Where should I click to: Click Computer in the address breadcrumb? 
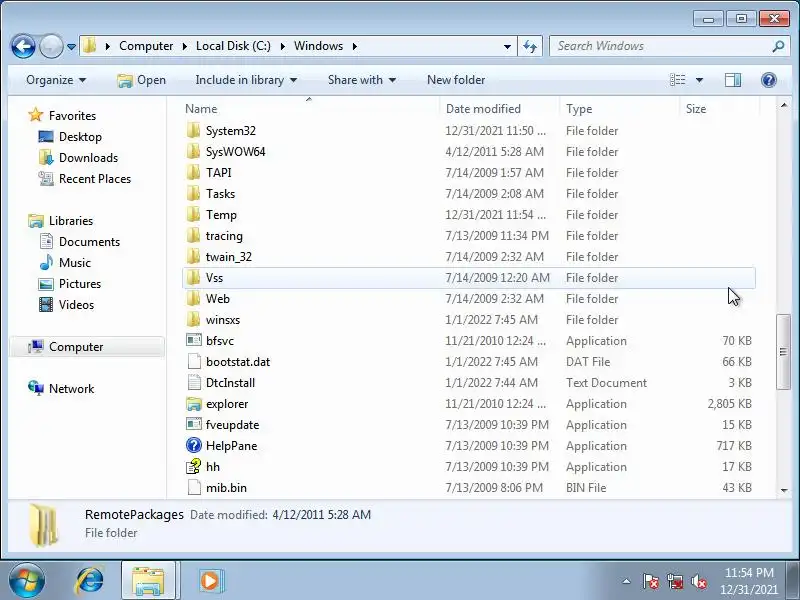146,46
